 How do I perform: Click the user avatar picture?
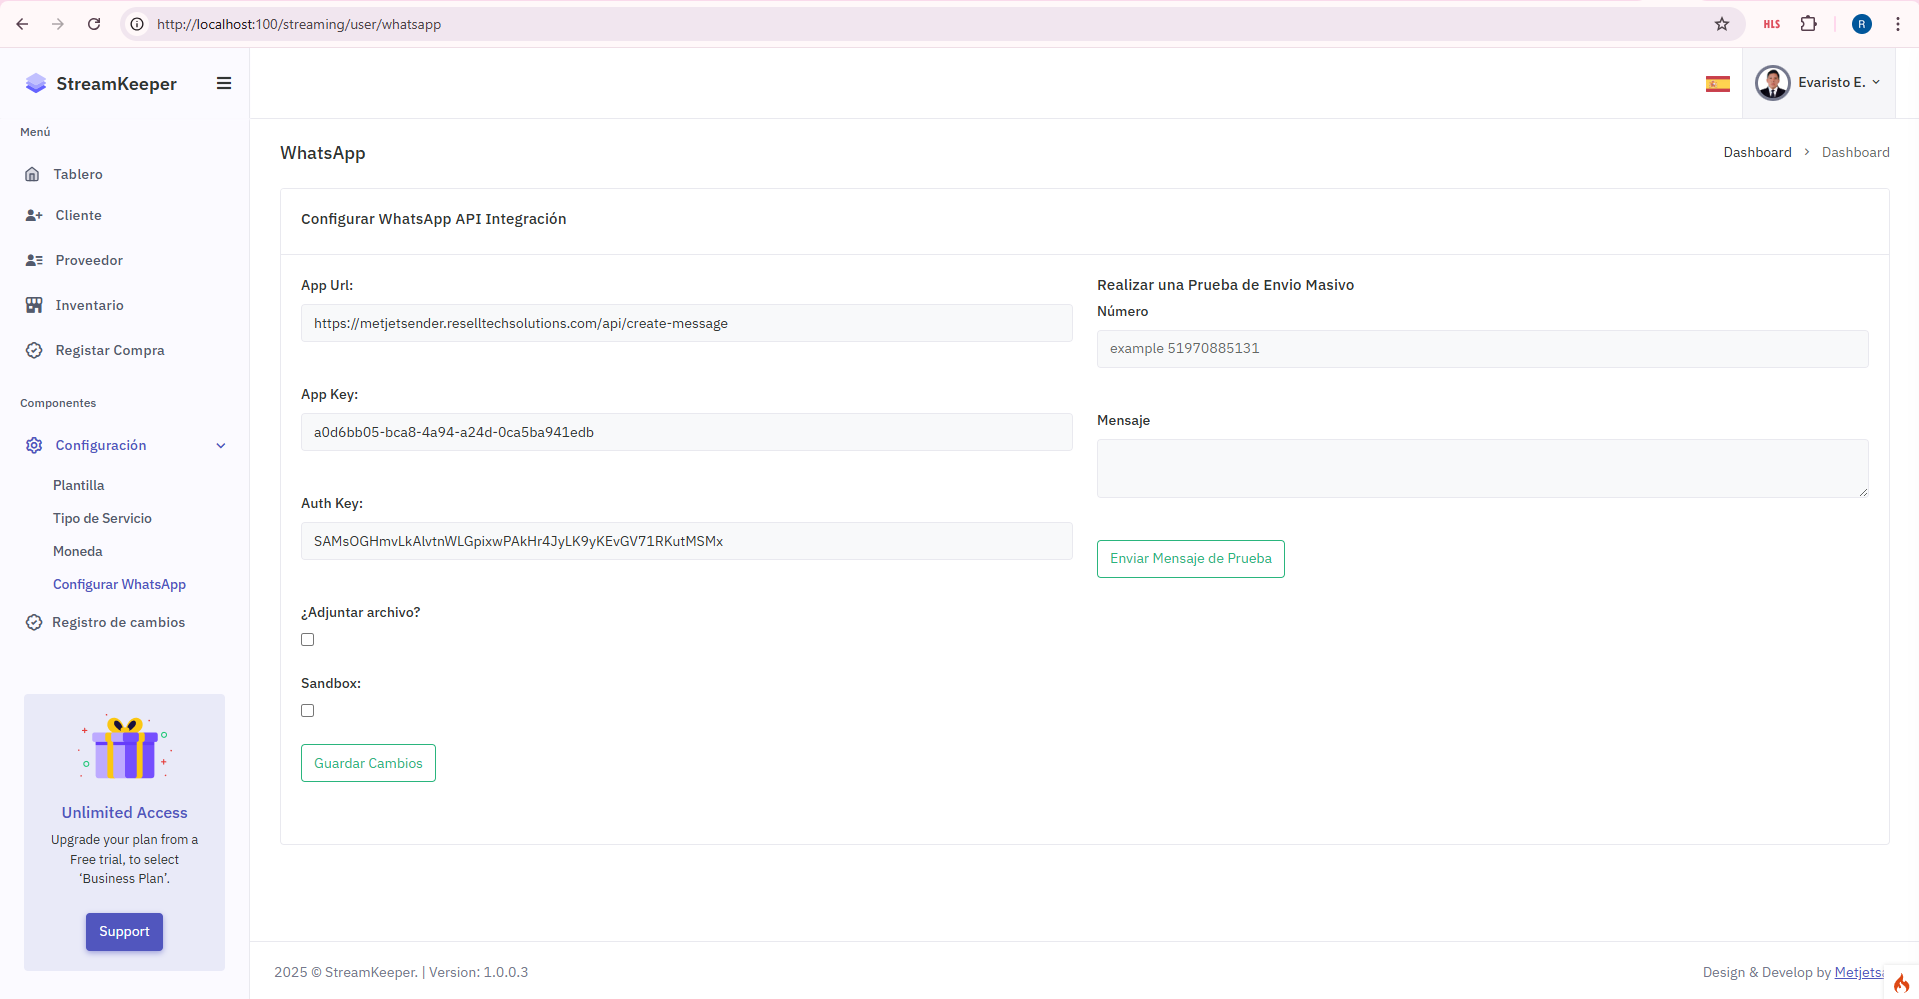pyautogui.click(x=1773, y=83)
